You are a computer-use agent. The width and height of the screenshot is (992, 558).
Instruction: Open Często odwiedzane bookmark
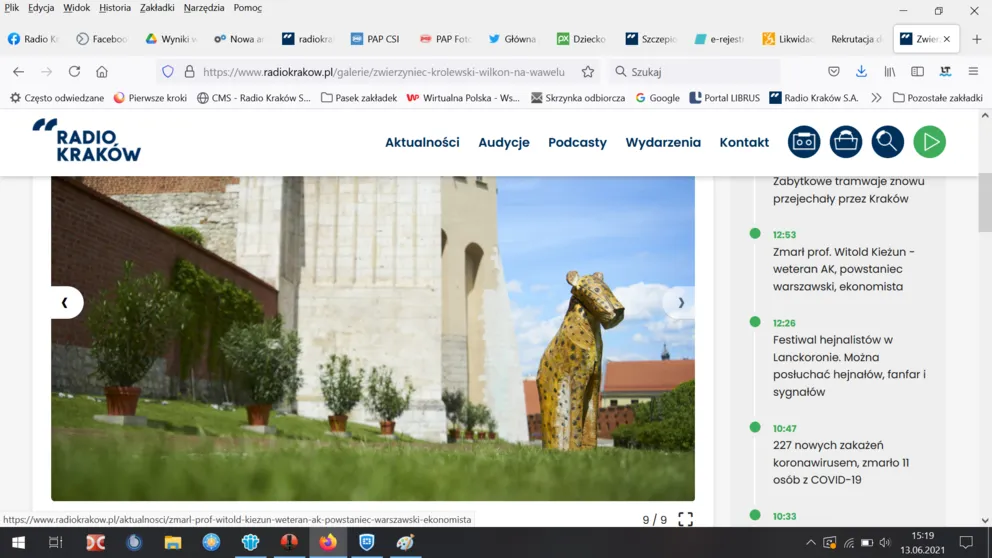(x=56, y=97)
